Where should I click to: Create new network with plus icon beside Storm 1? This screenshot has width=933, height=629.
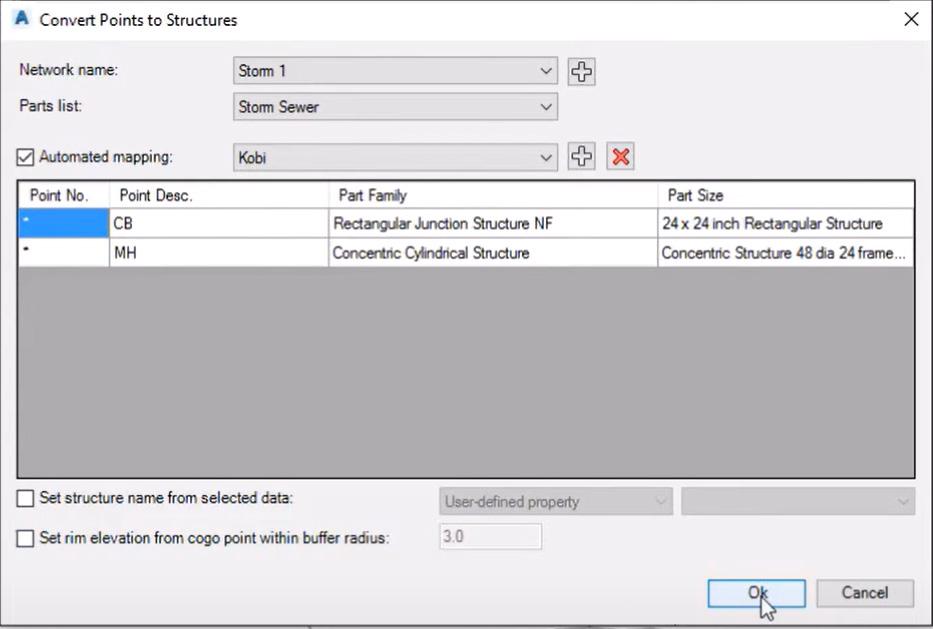(x=581, y=71)
